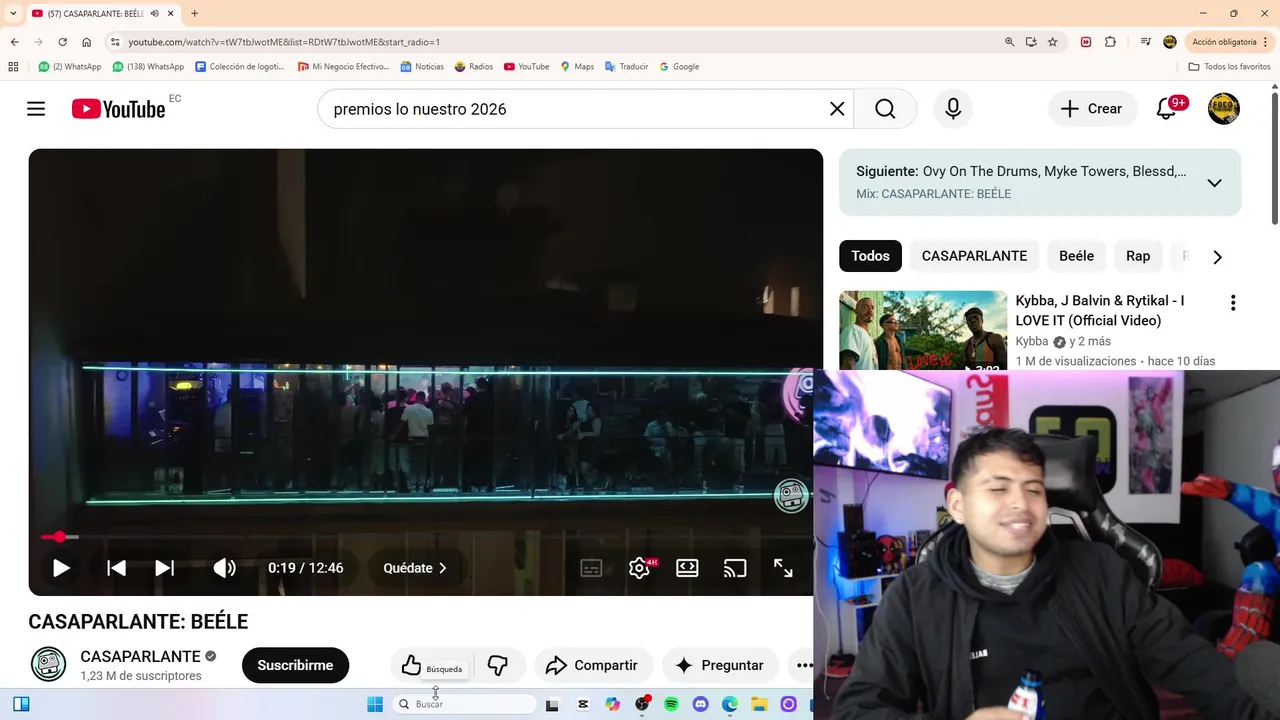The width and height of the screenshot is (1280, 720).
Task: Skip to the previous video
Action: (x=116, y=568)
